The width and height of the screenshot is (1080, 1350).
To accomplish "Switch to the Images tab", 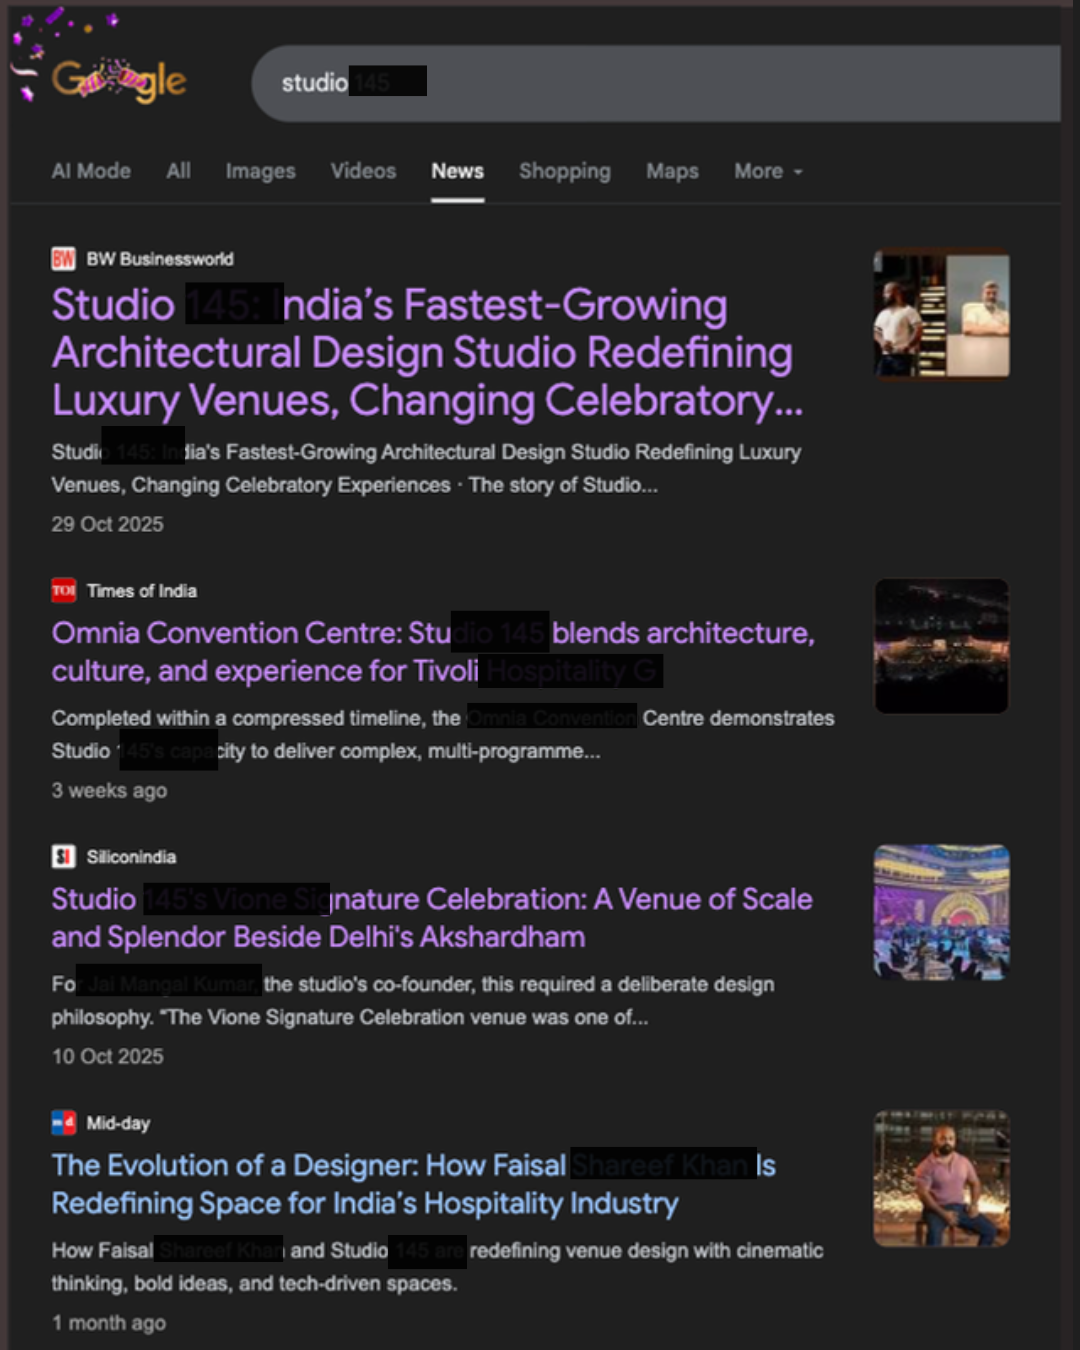I will tap(260, 171).
